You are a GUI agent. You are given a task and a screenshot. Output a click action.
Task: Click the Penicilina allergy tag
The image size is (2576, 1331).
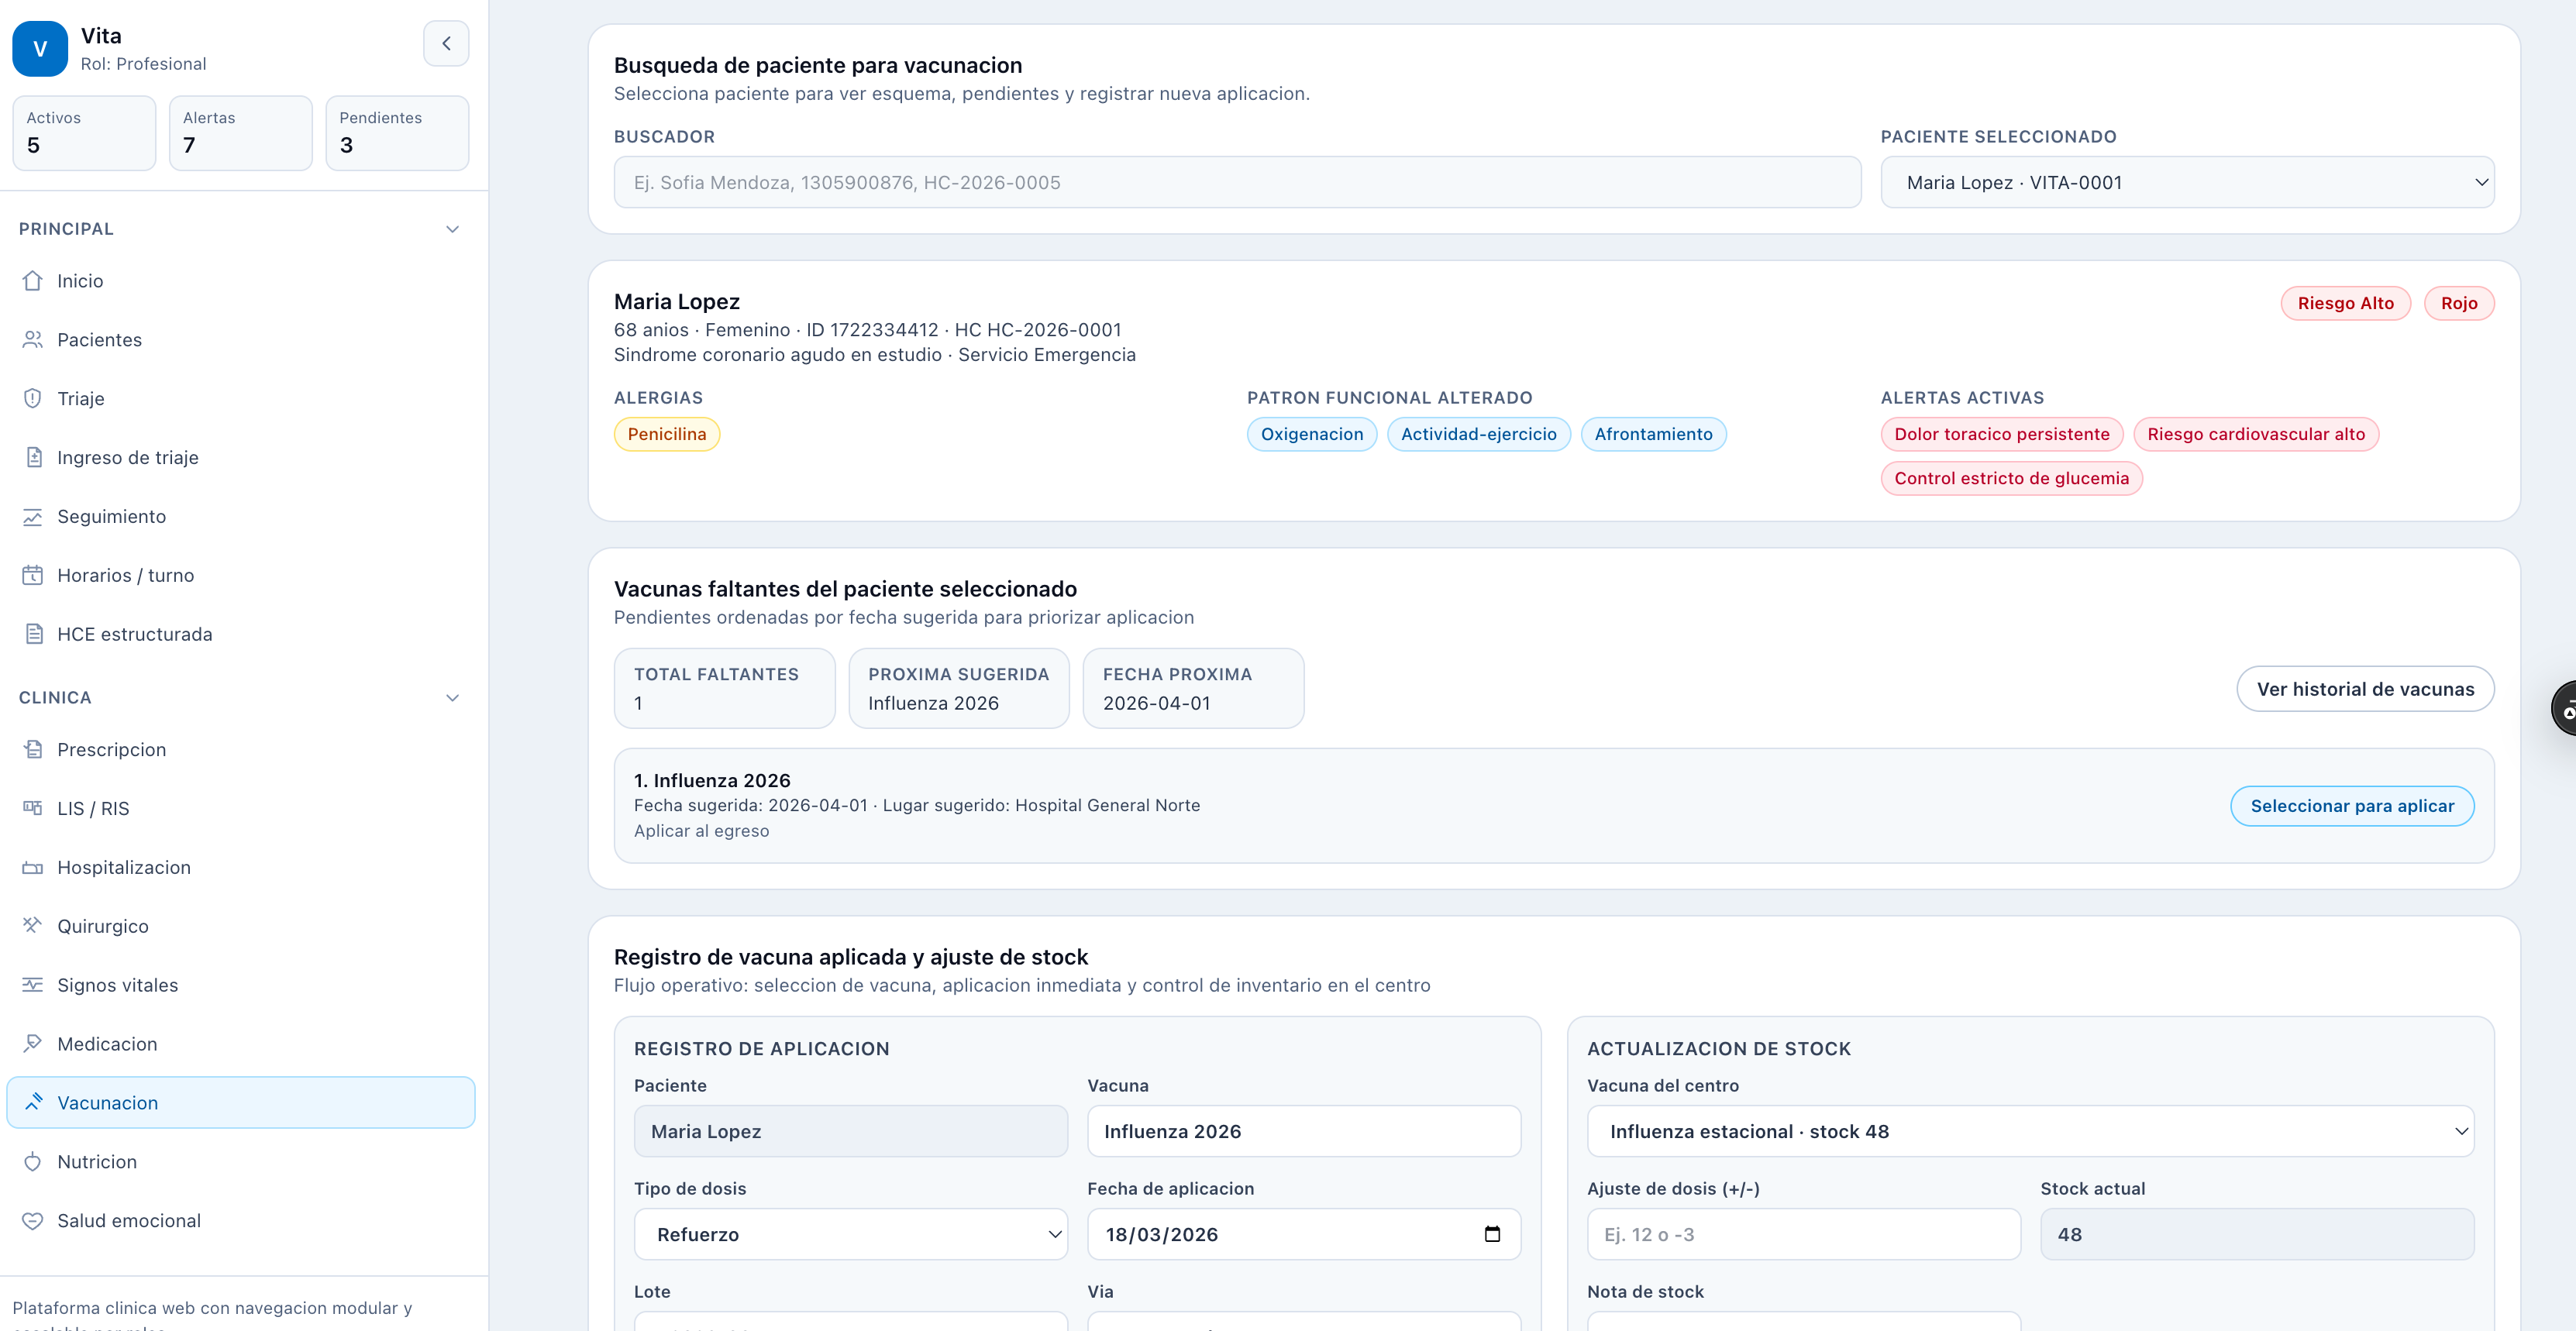coord(667,435)
